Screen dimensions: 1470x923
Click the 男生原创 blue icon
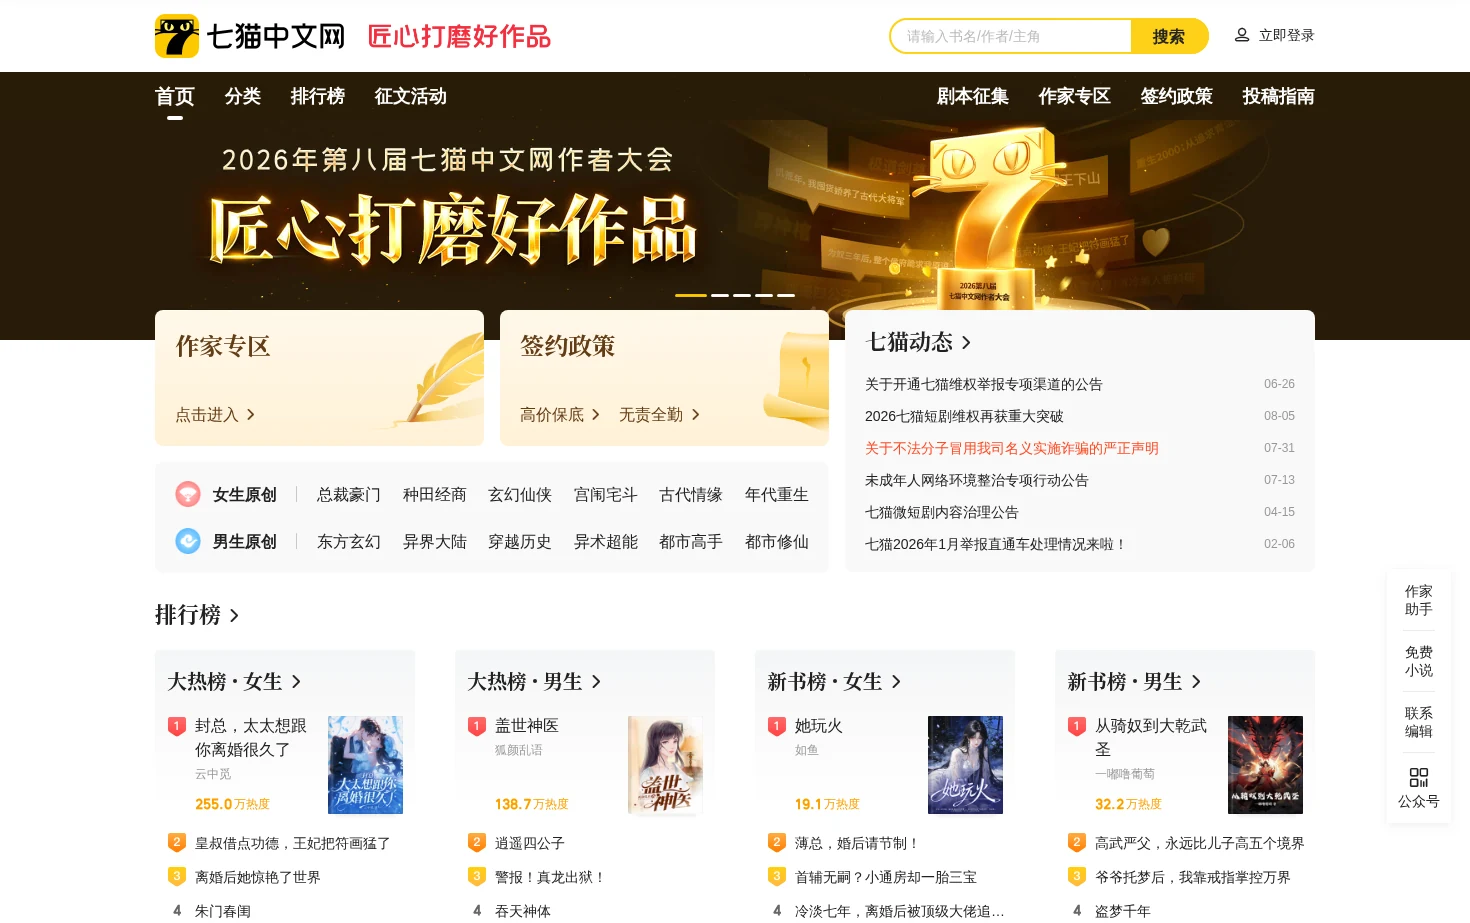click(x=188, y=541)
